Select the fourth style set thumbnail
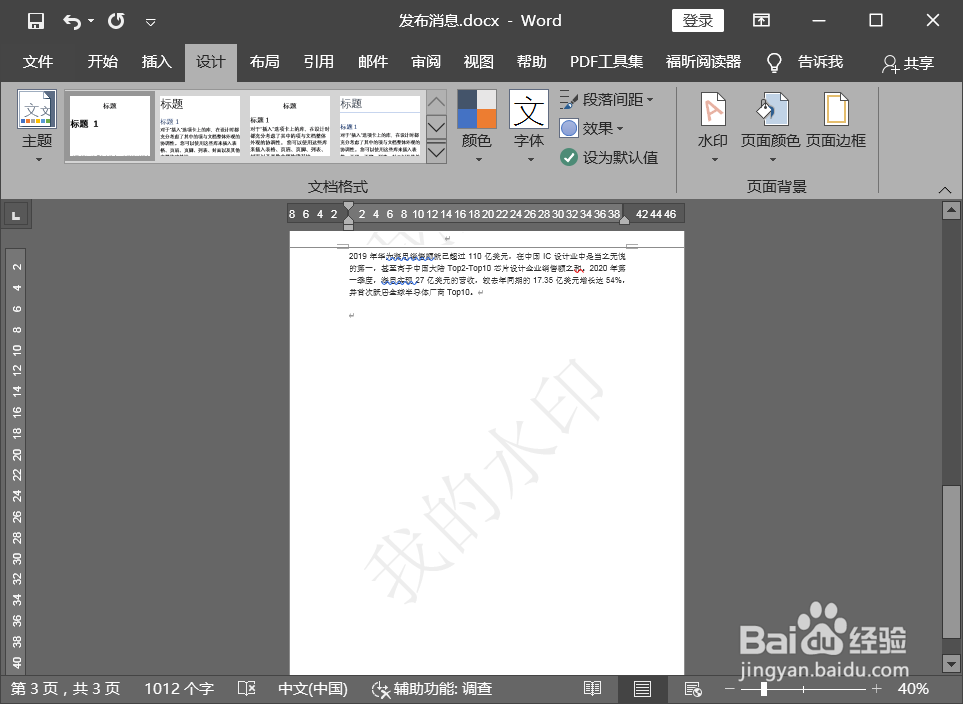The height and width of the screenshot is (704, 963). pyautogui.click(x=380, y=127)
